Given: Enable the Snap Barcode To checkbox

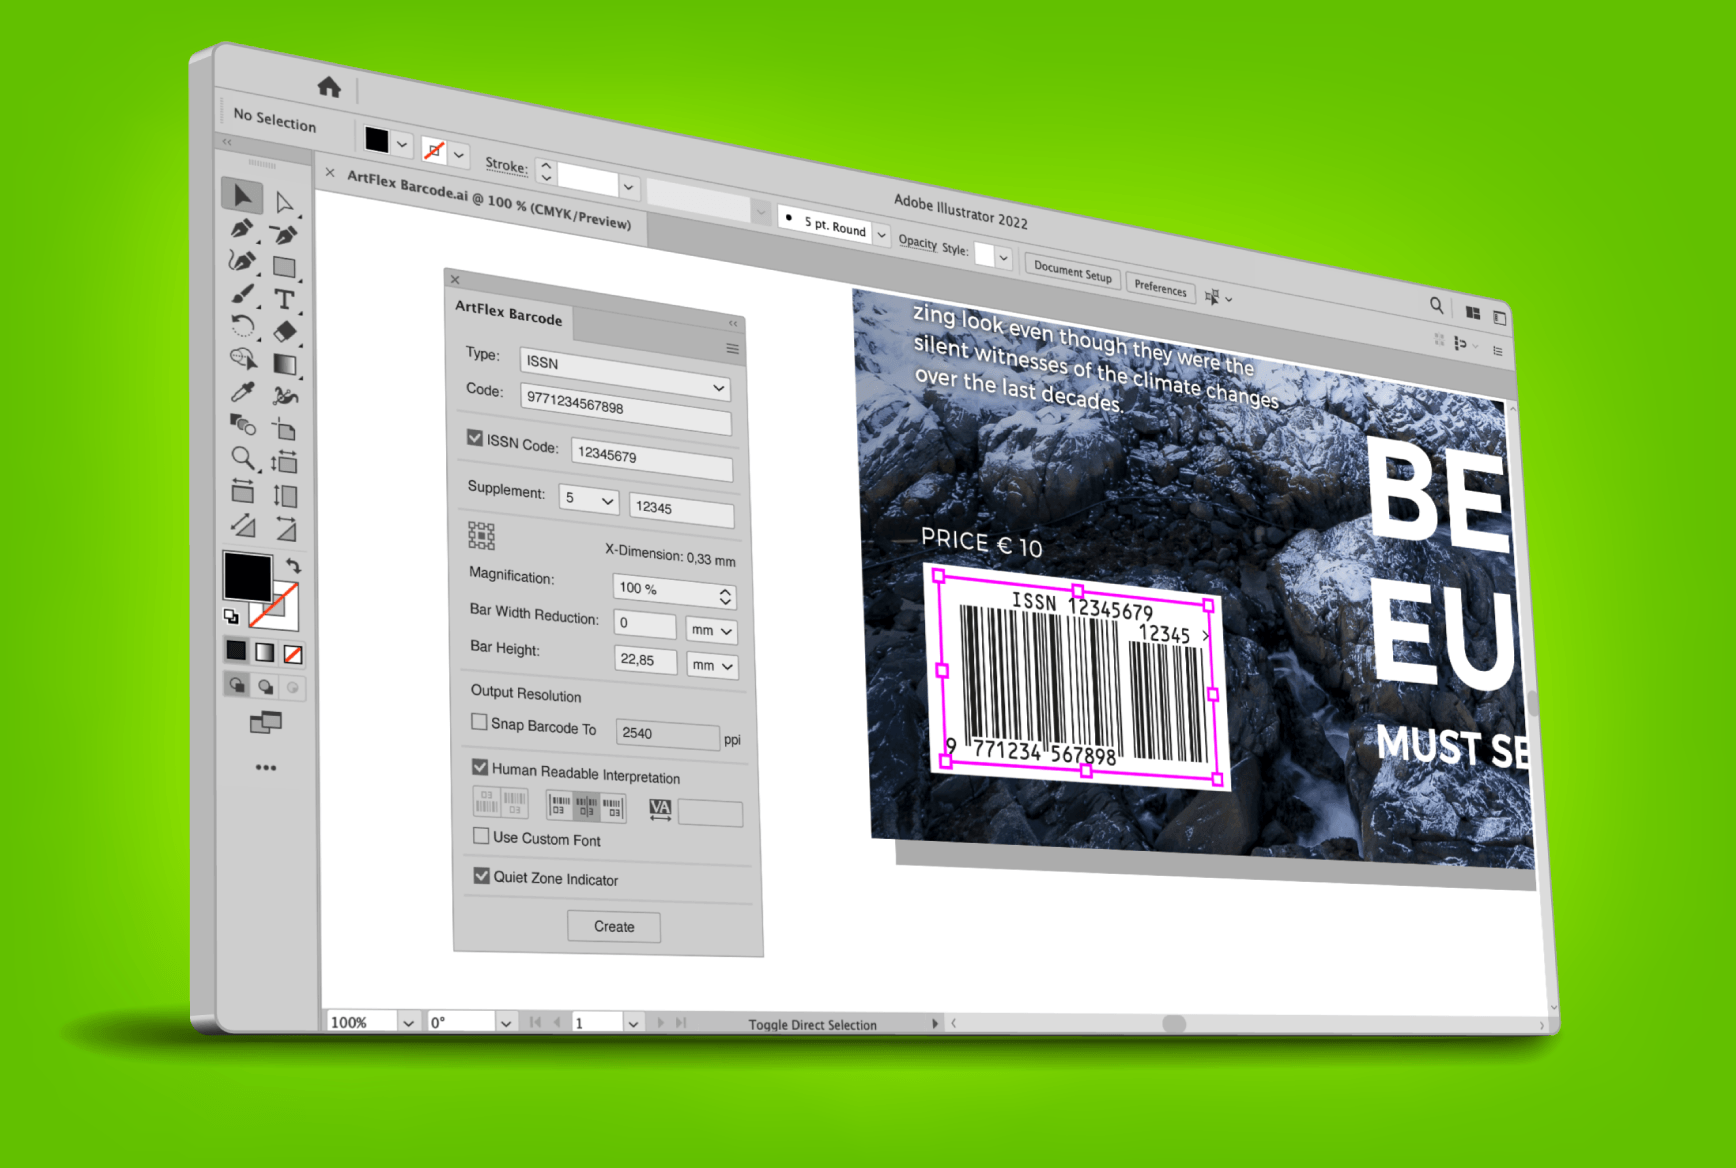Looking at the screenshot, I should tap(480, 721).
